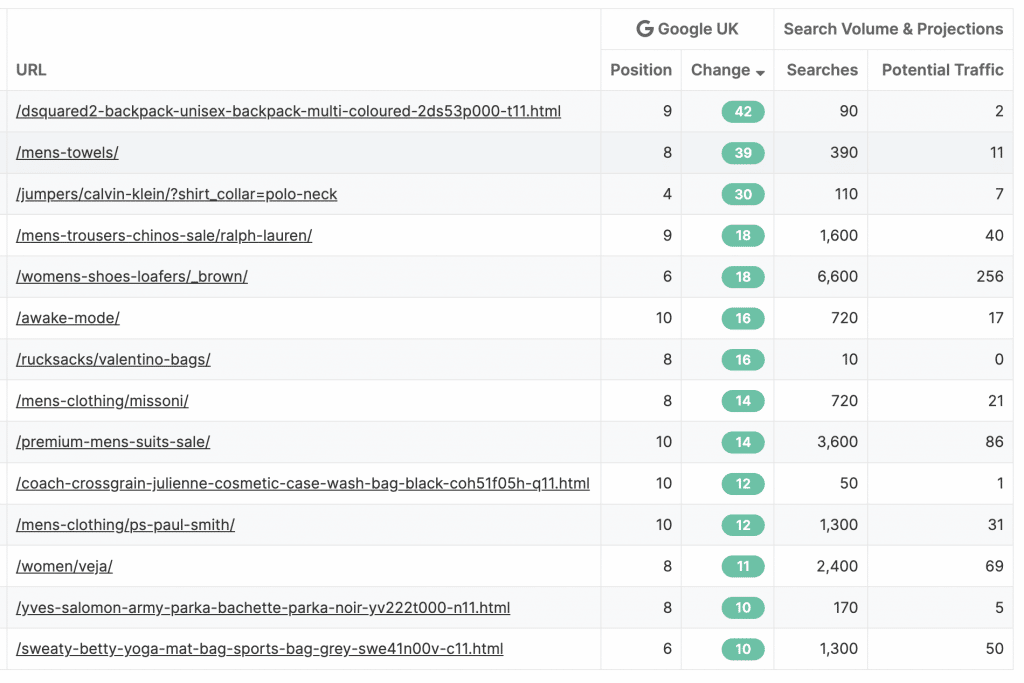
Task: Sort by Change column arrow
Action: (x=760, y=72)
